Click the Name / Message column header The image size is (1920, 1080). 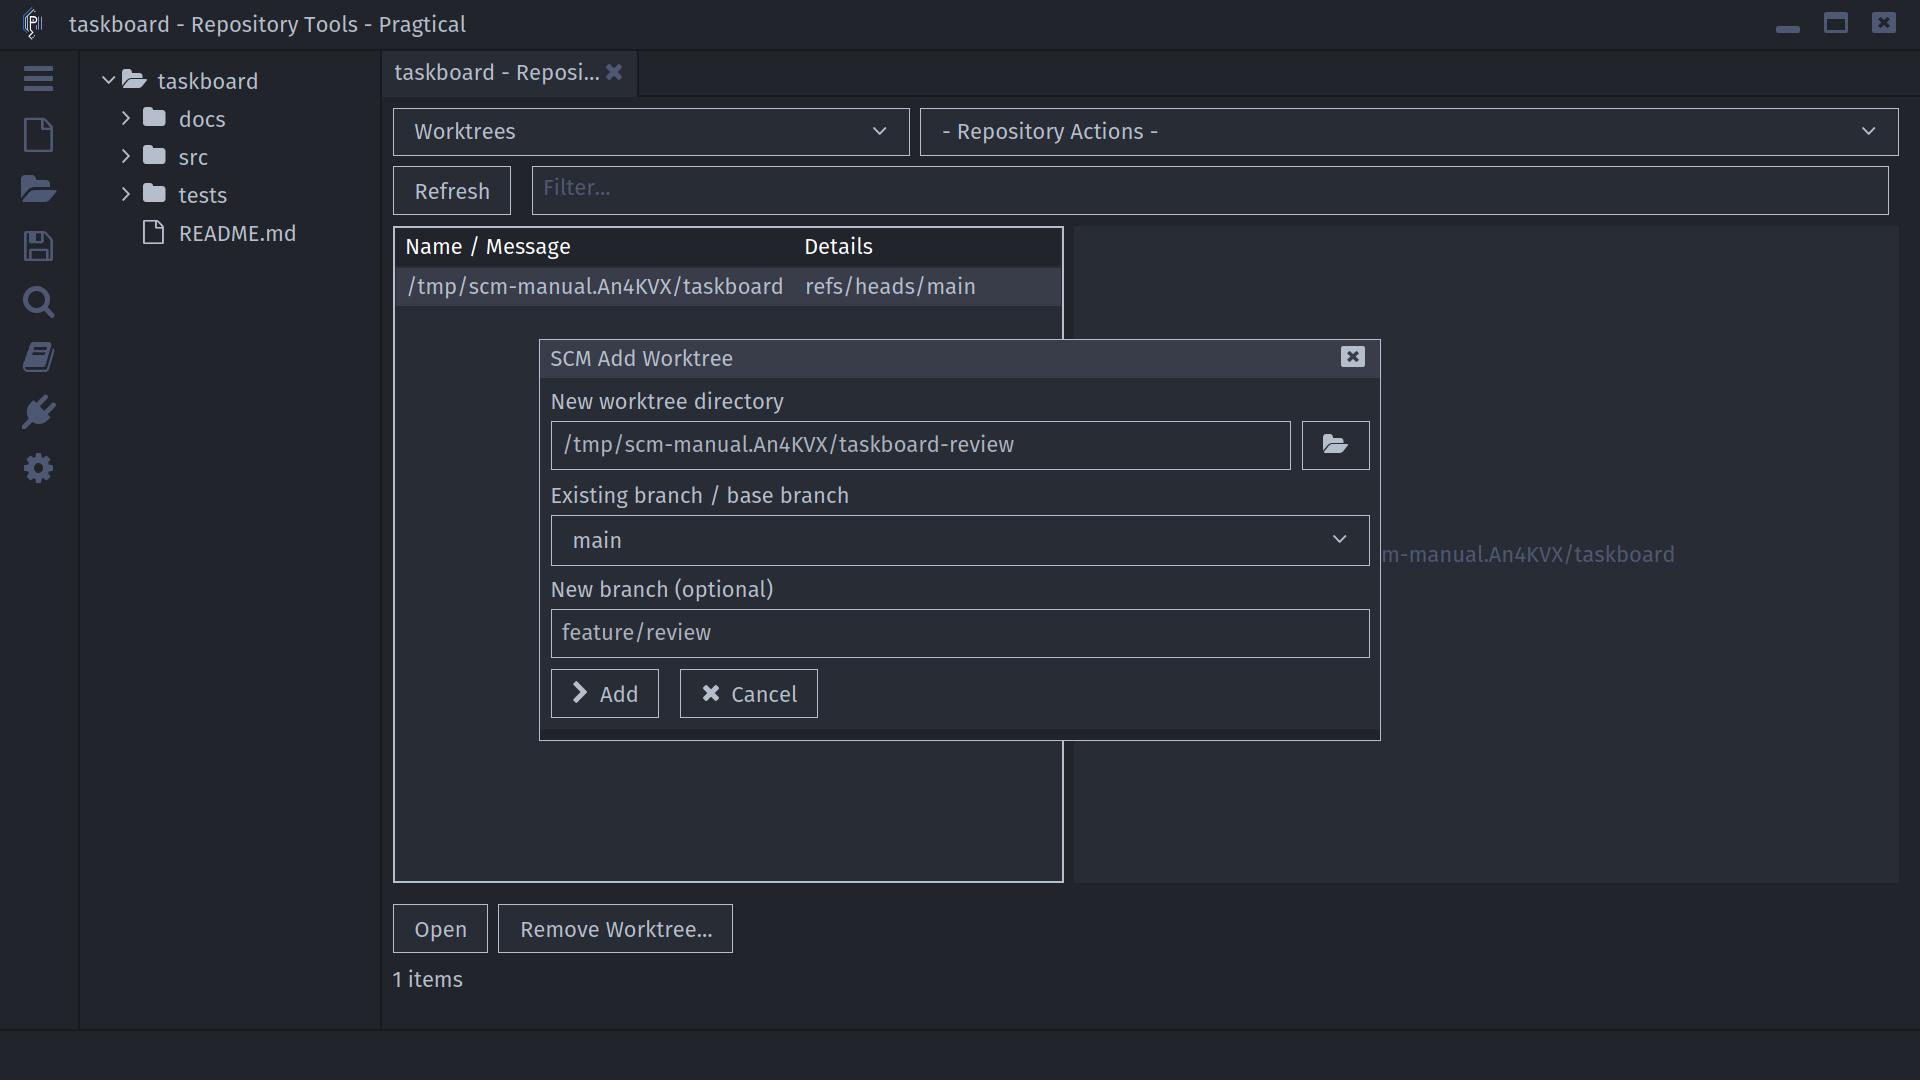point(488,247)
